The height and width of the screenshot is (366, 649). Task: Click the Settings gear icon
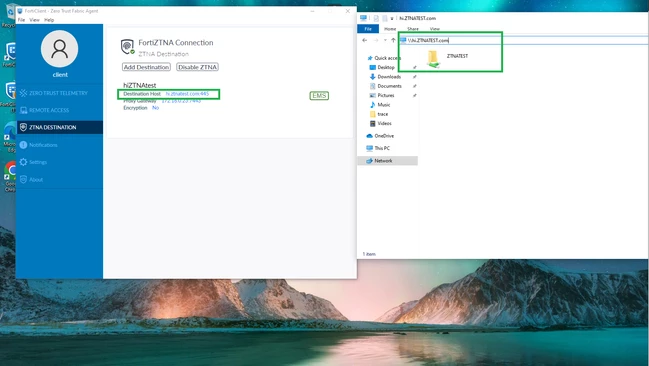pos(23,162)
